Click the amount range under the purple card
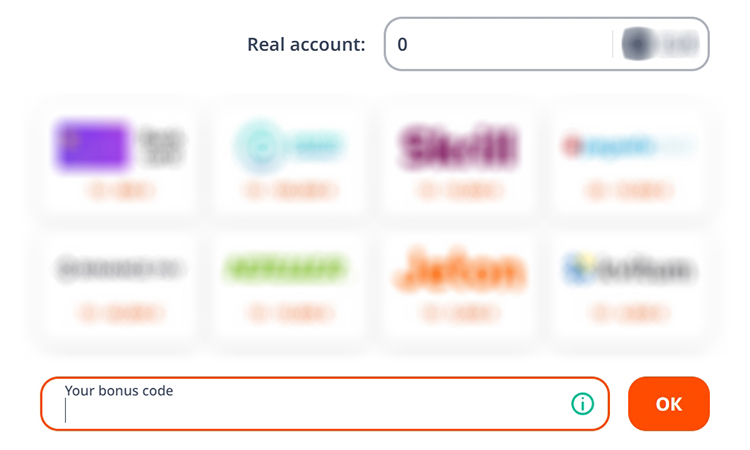This screenshot has width=750, height=450. 120,190
